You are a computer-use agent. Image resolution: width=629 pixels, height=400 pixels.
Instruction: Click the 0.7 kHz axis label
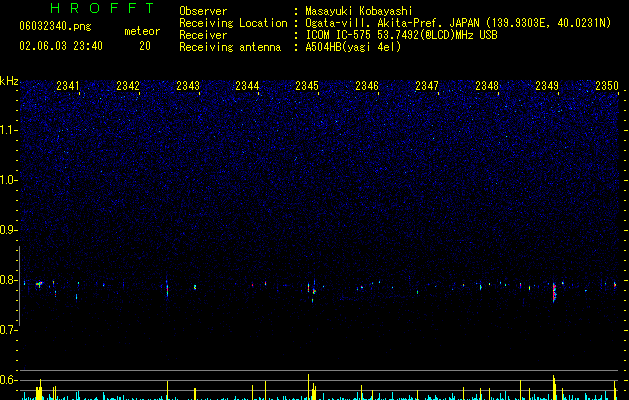click(8, 330)
